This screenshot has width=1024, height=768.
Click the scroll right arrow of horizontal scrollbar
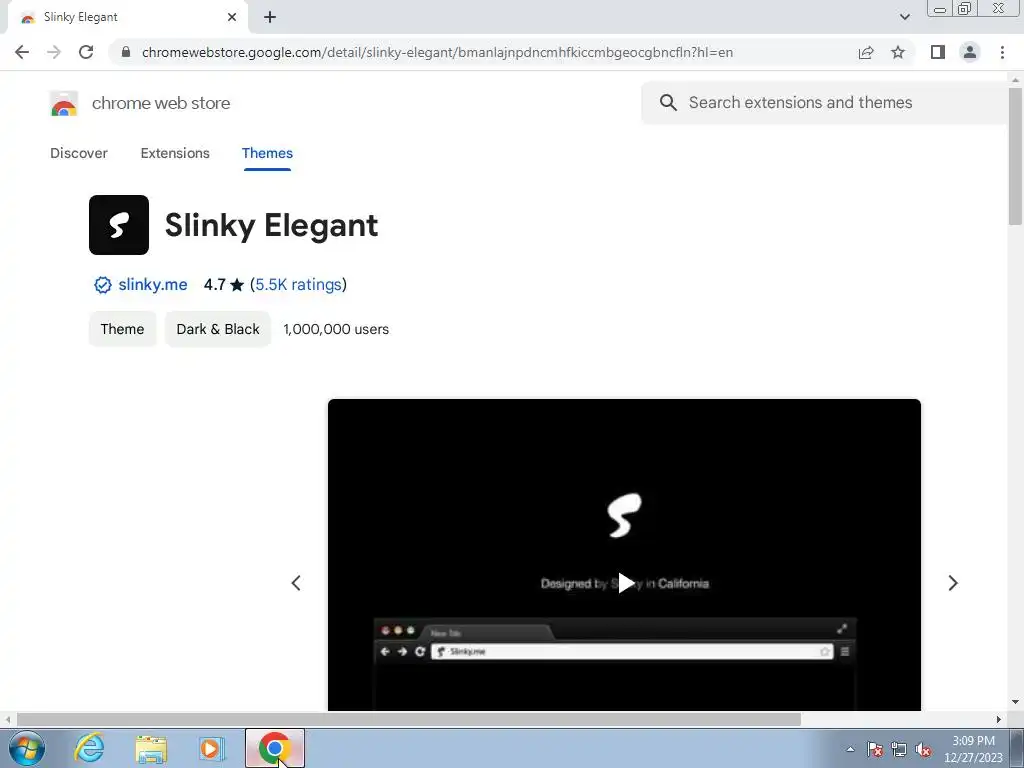(x=999, y=720)
